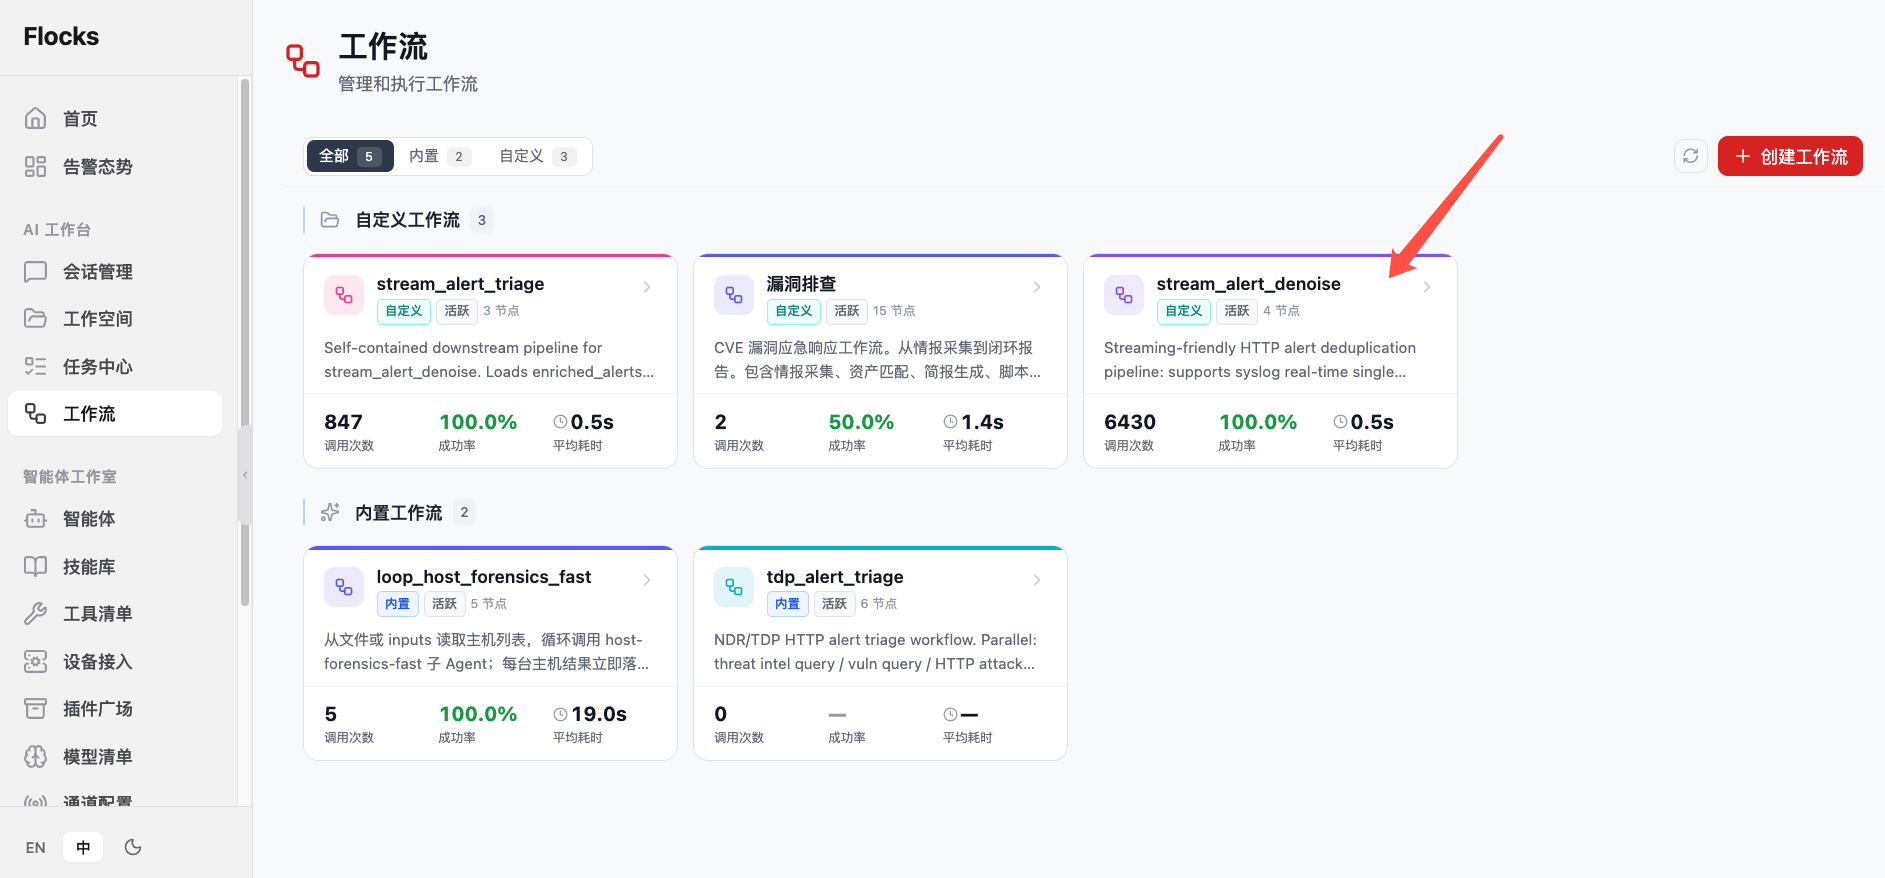Click the 活跃 tag on stream_alert_denoise card

coord(1237,311)
